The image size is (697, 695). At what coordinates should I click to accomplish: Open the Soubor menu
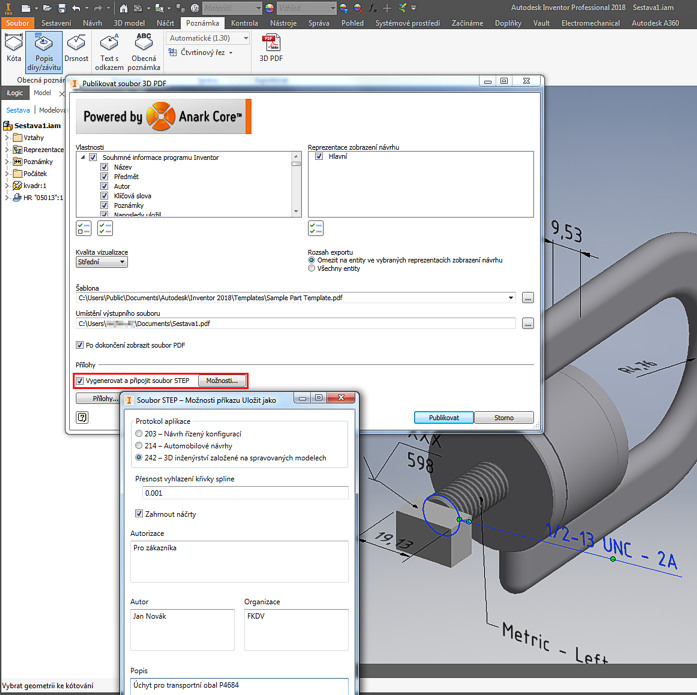point(18,22)
